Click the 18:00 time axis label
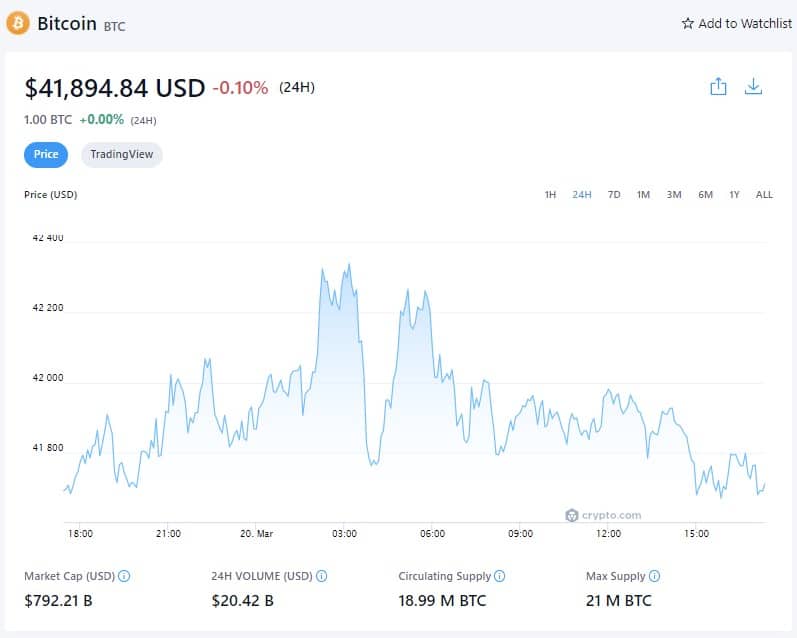Image resolution: width=797 pixels, height=638 pixels. click(x=80, y=534)
